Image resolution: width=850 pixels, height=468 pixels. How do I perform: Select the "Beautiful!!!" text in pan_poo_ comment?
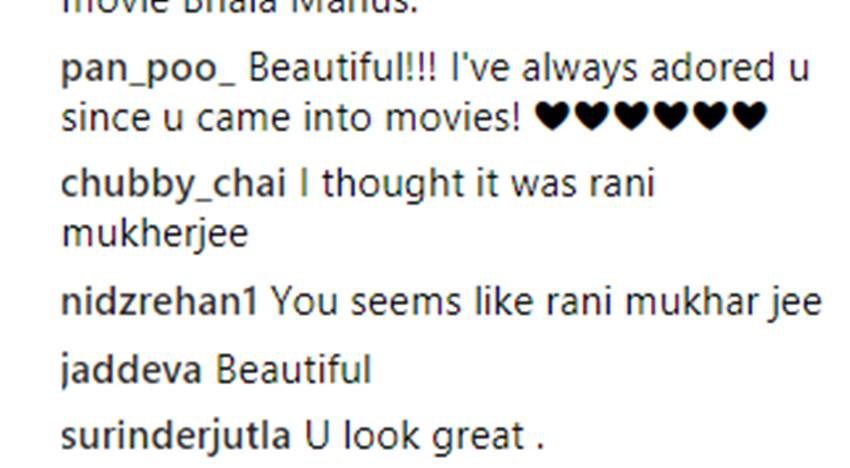tap(343, 68)
